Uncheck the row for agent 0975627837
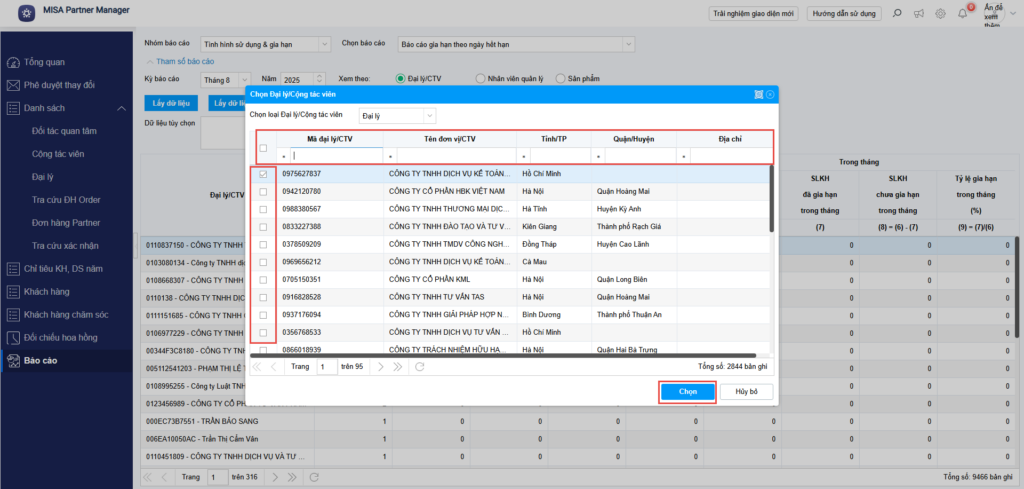 click(x=263, y=174)
